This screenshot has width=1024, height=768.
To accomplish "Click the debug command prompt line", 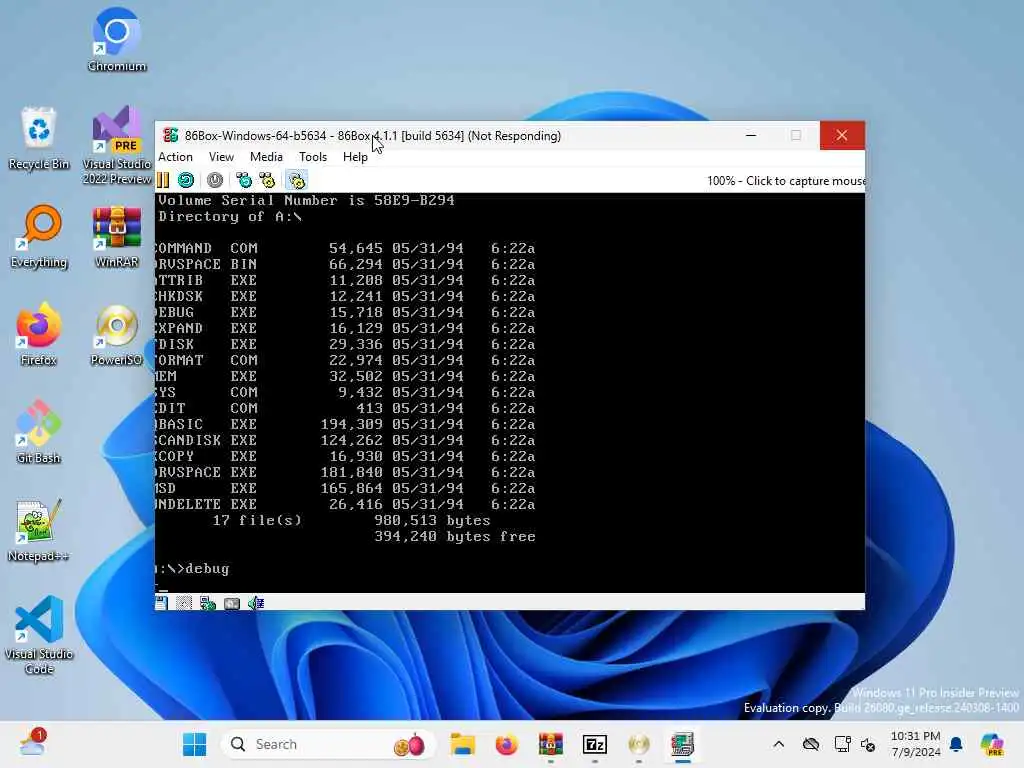I will 193,568.
